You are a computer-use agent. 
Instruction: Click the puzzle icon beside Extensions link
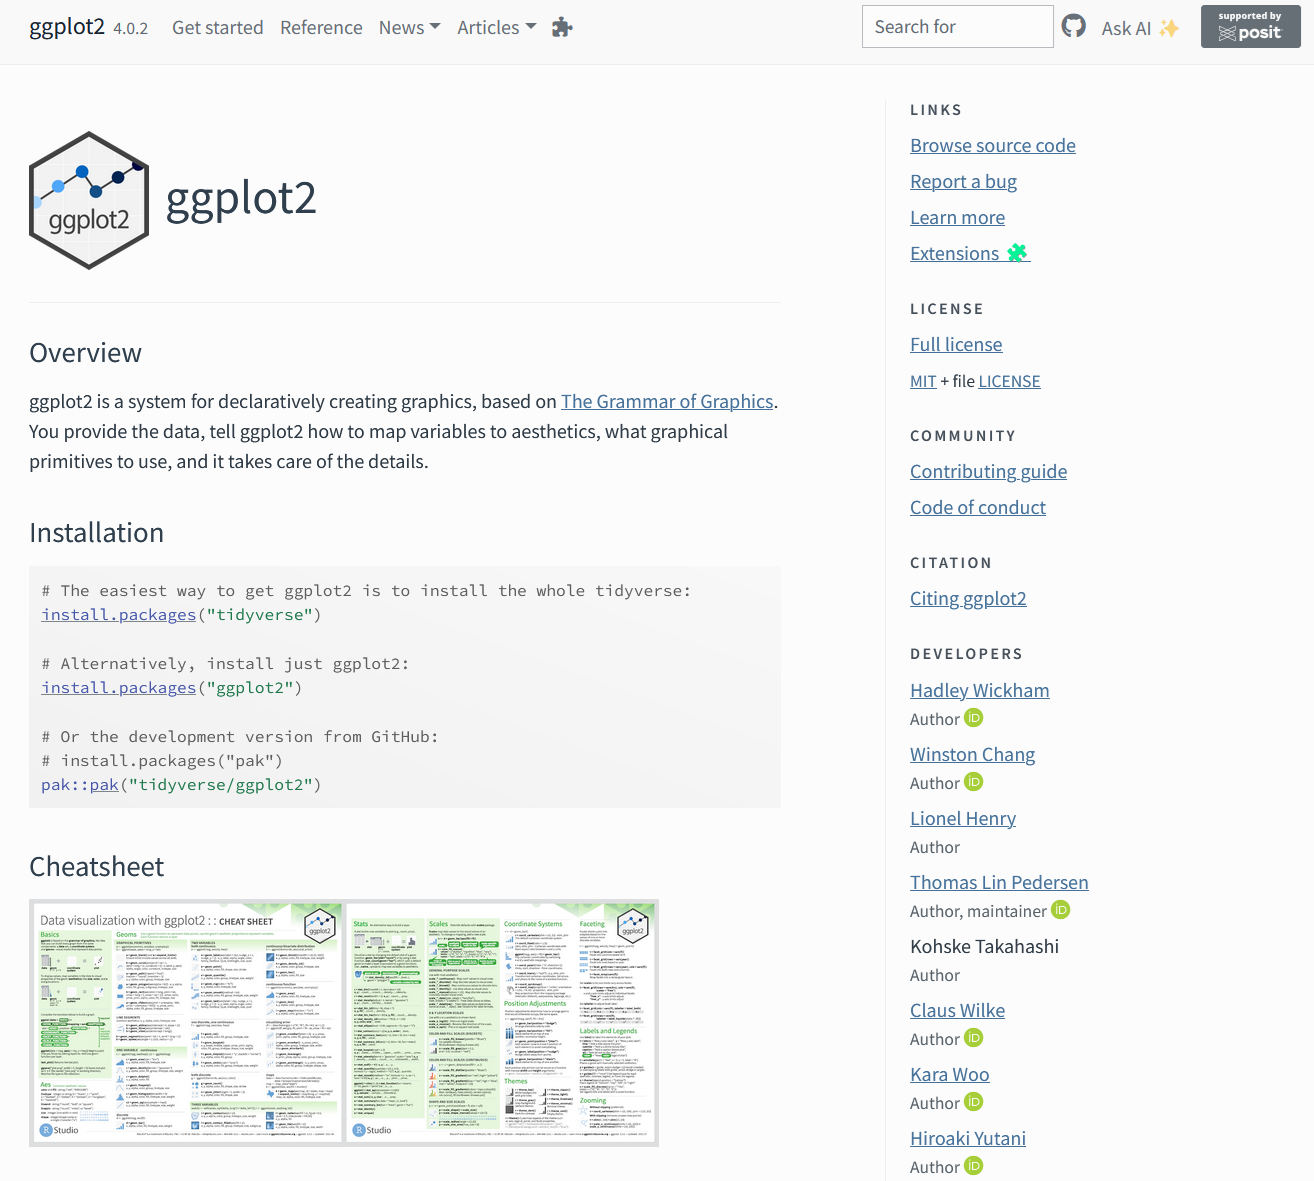coord(1017,252)
